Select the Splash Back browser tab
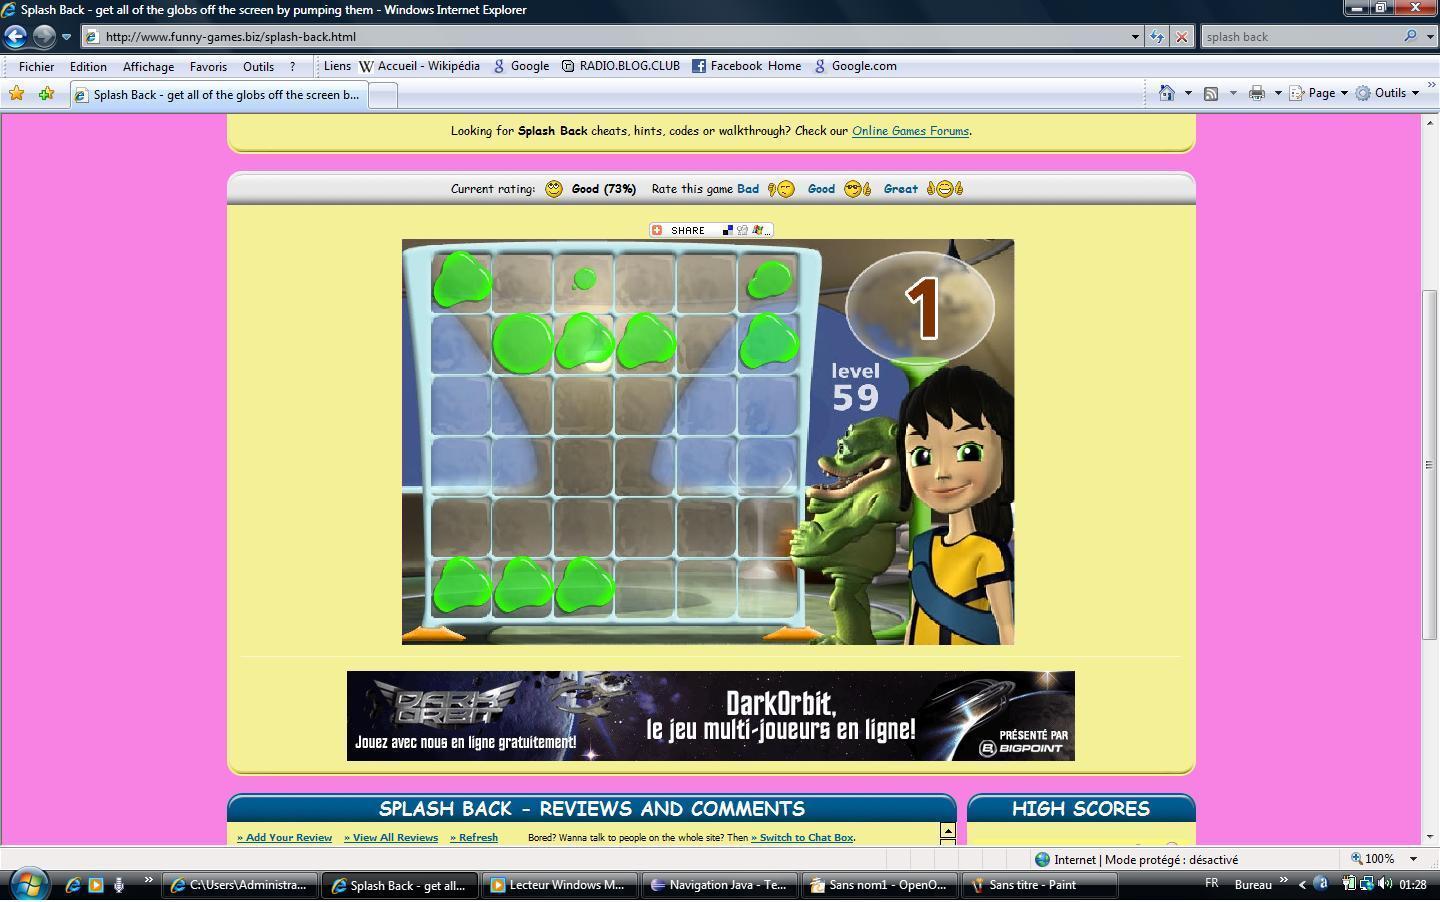Viewport: 1440px width, 902px height. (218, 95)
